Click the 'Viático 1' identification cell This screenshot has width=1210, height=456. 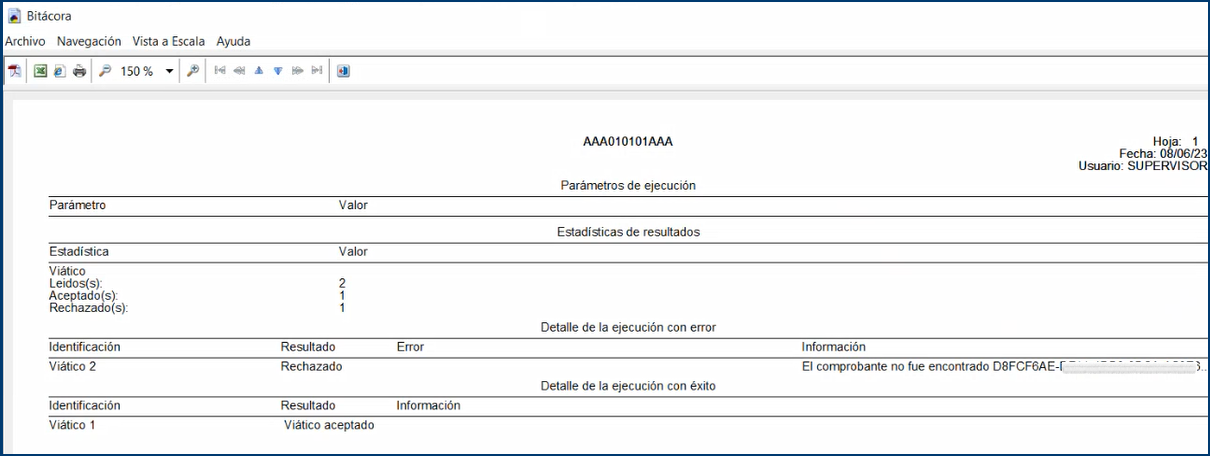pyautogui.click(x=73, y=425)
